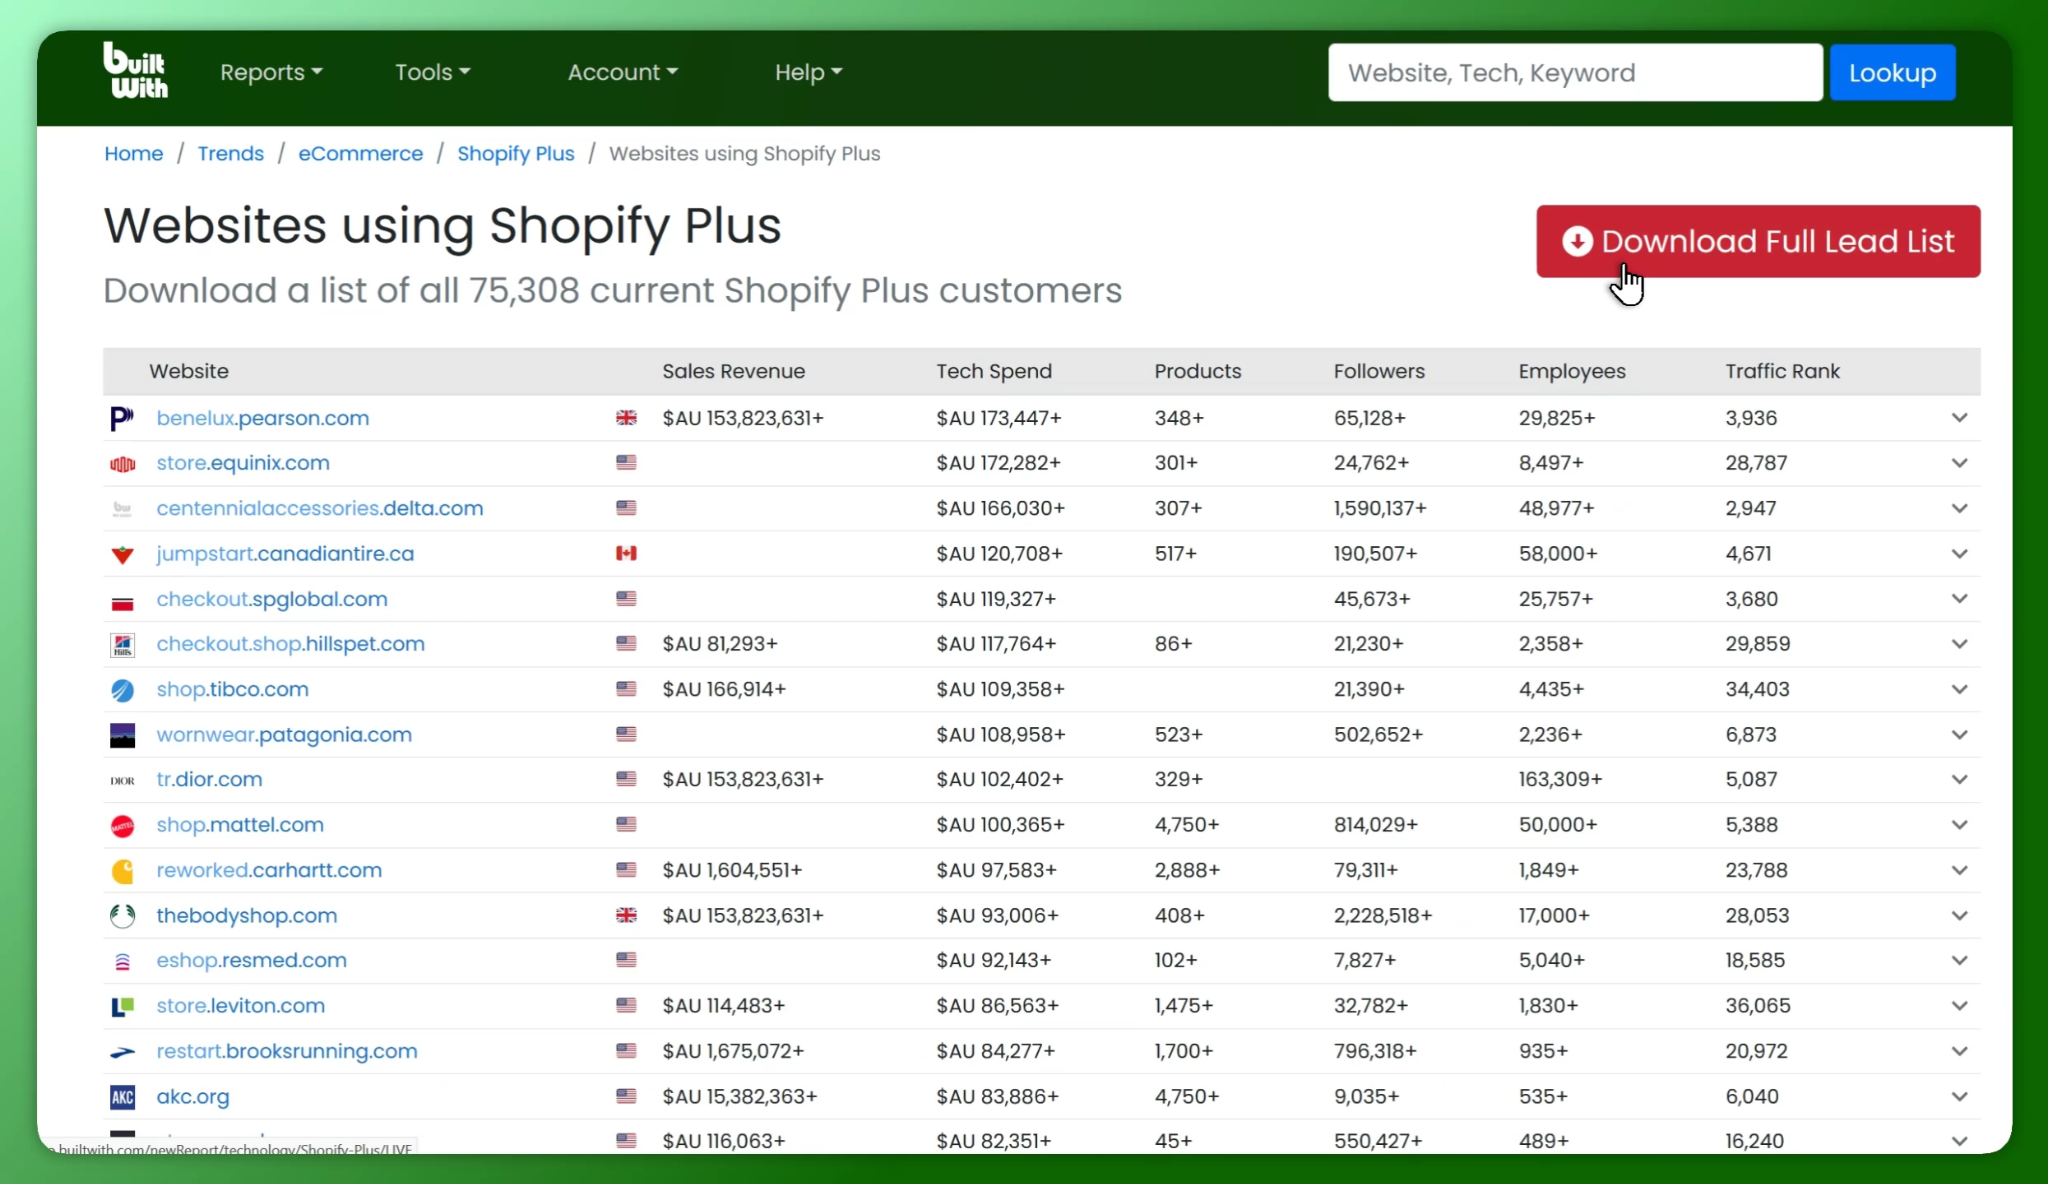Screen dimensions: 2048x1184
Task: Click the BuiltWith logo
Action: click(135, 71)
